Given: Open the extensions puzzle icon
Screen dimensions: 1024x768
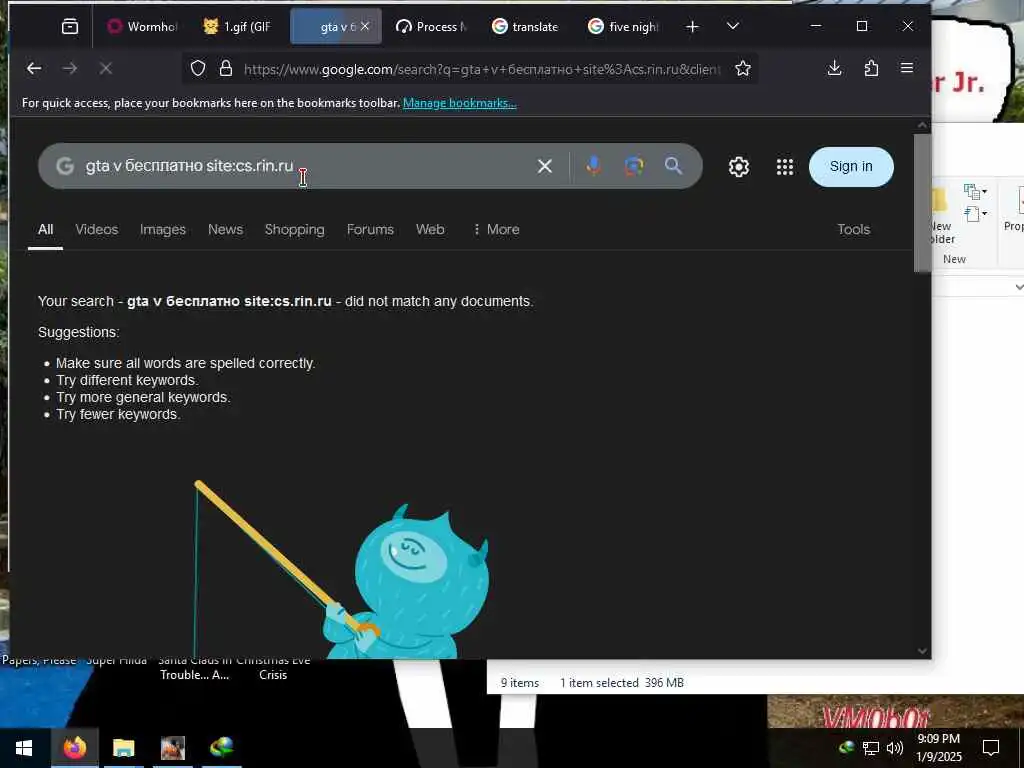Looking at the screenshot, I should click(871, 68).
